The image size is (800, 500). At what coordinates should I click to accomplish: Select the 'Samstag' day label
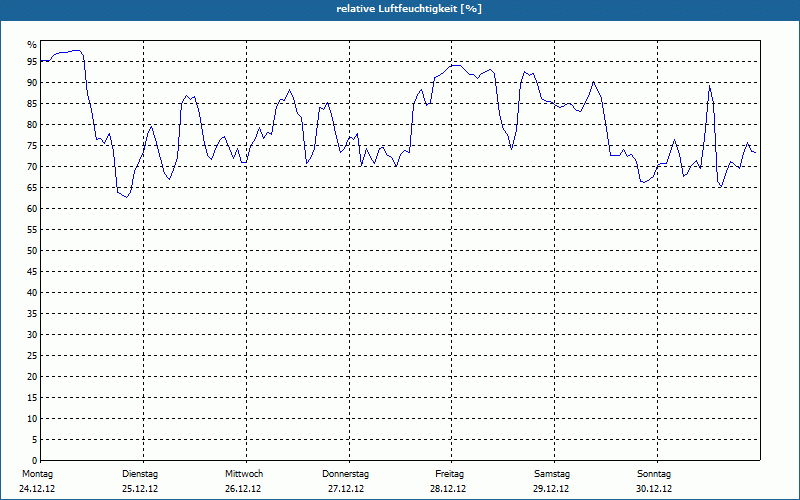pyautogui.click(x=552, y=474)
